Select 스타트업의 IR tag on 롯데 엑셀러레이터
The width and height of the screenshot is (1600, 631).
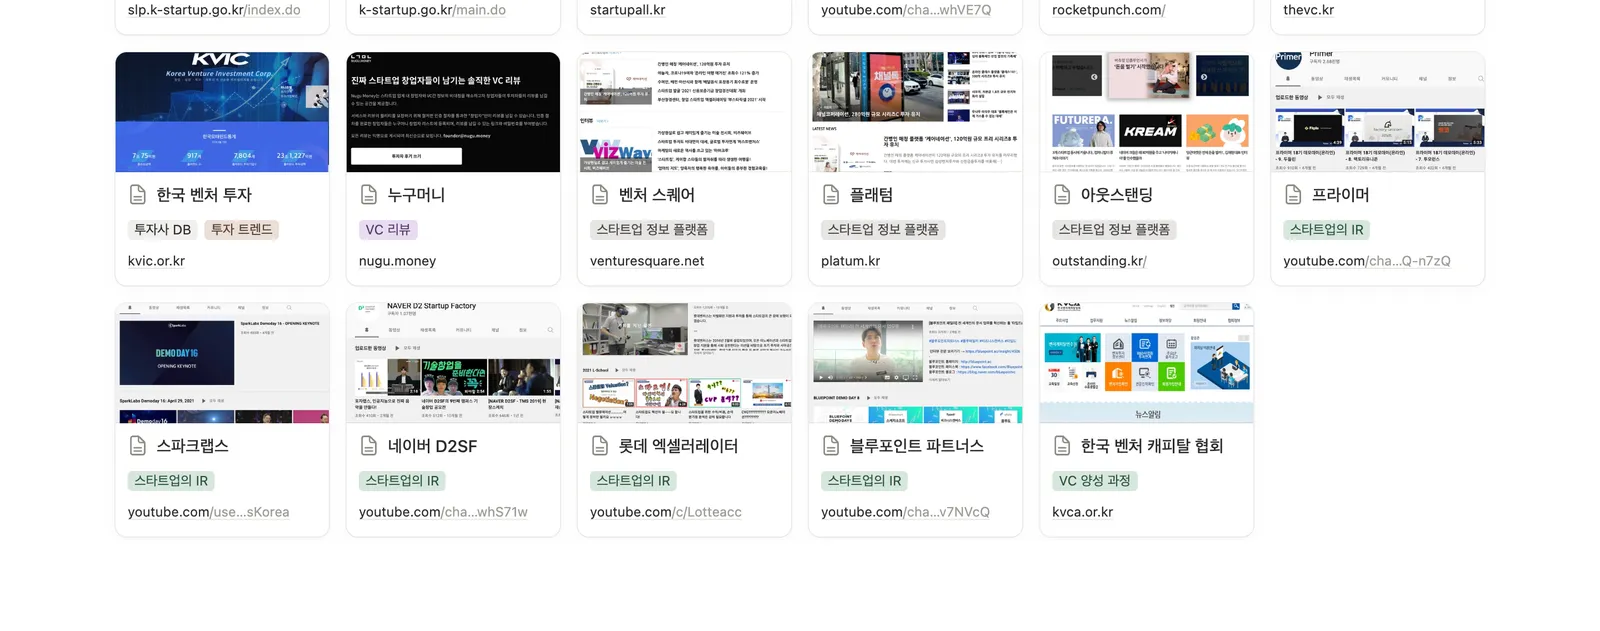click(633, 481)
